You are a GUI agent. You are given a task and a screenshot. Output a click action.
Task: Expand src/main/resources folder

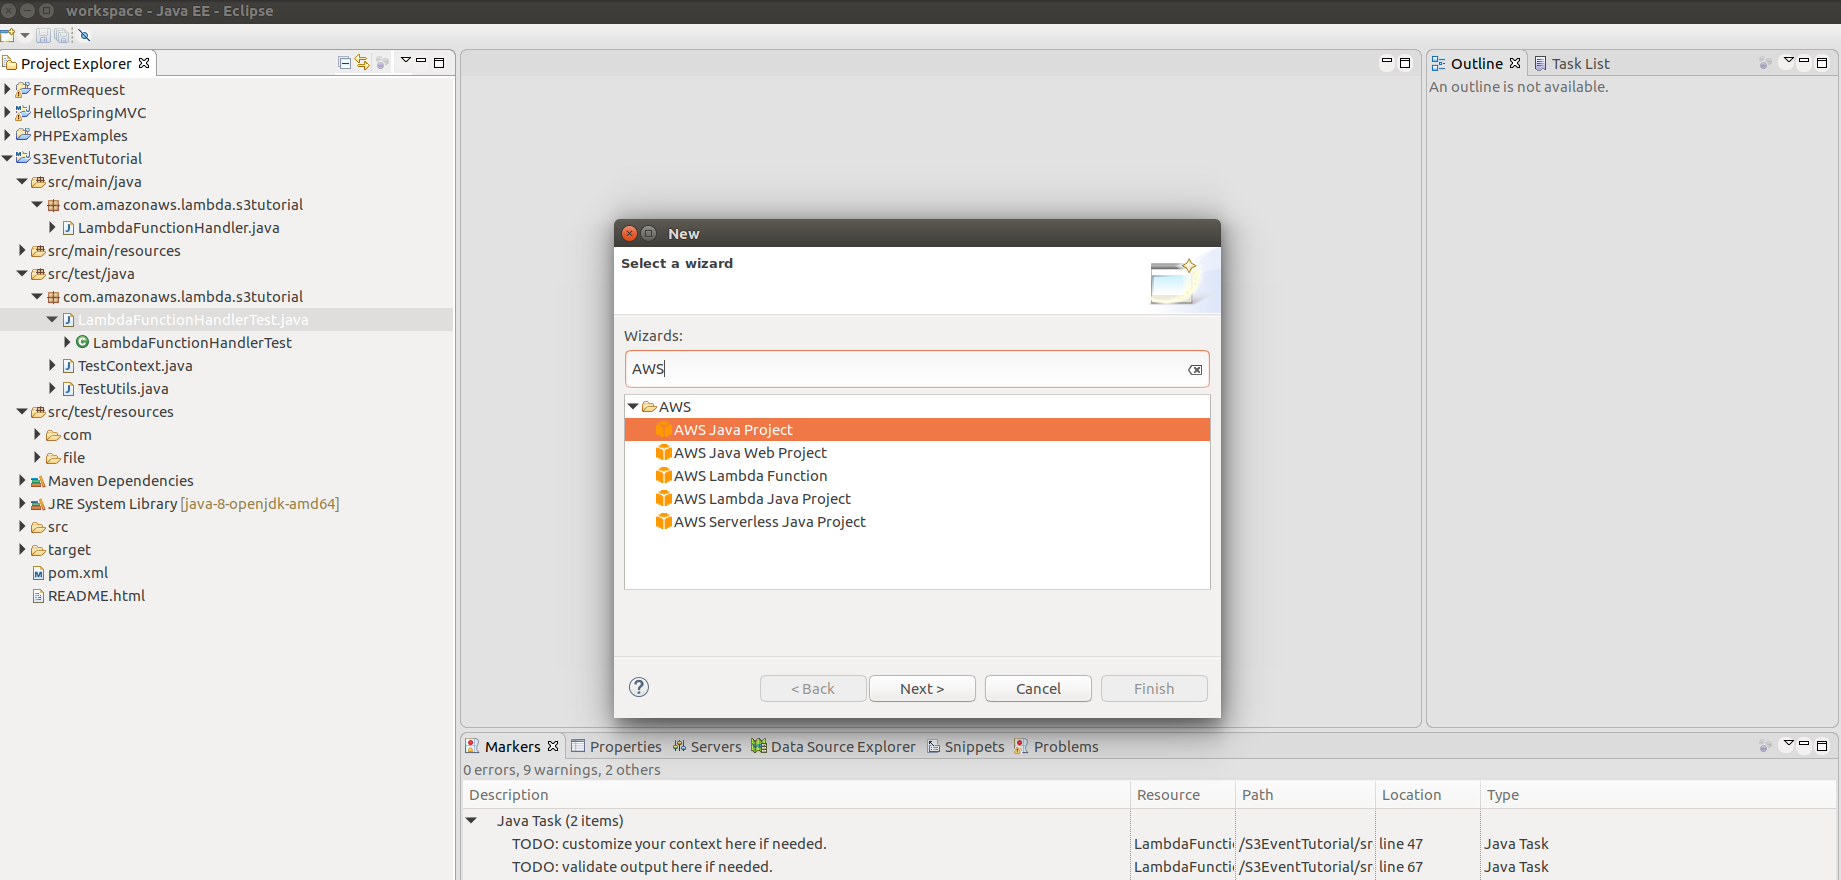(22, 250)
